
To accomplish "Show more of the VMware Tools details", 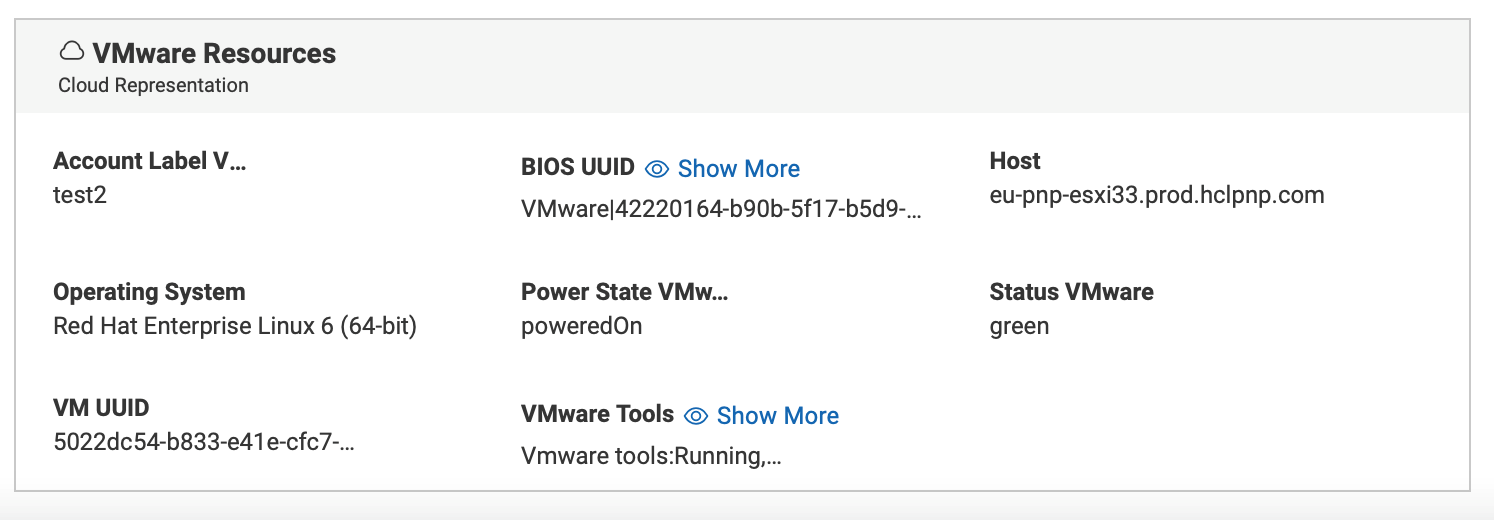I will point(777,416).
